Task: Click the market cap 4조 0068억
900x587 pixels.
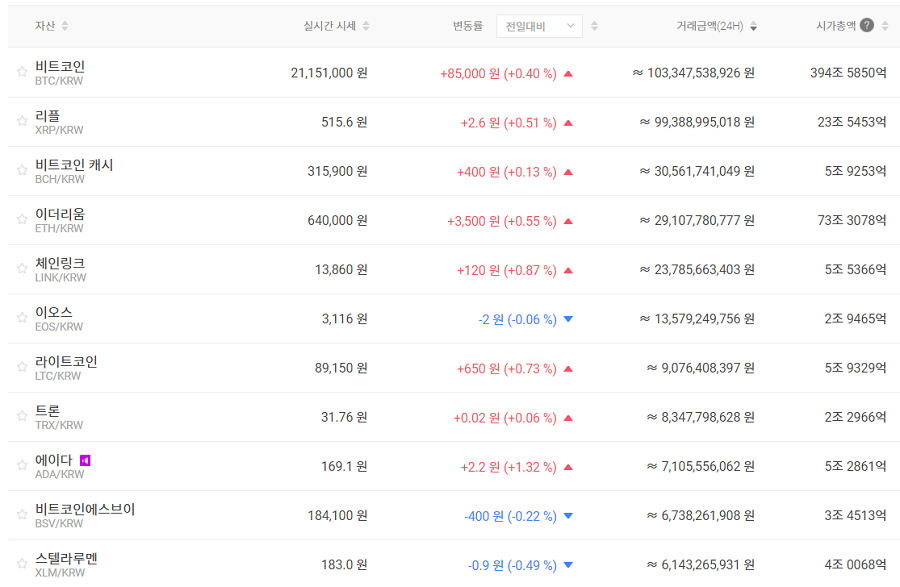Action: pyautogui.click(x=856, y=565)
